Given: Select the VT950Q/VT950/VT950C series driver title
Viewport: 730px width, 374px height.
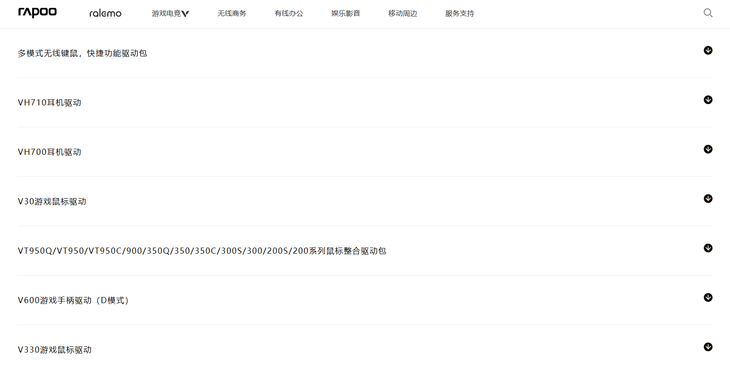Looking at the screenshot, I should pos(202,251).
